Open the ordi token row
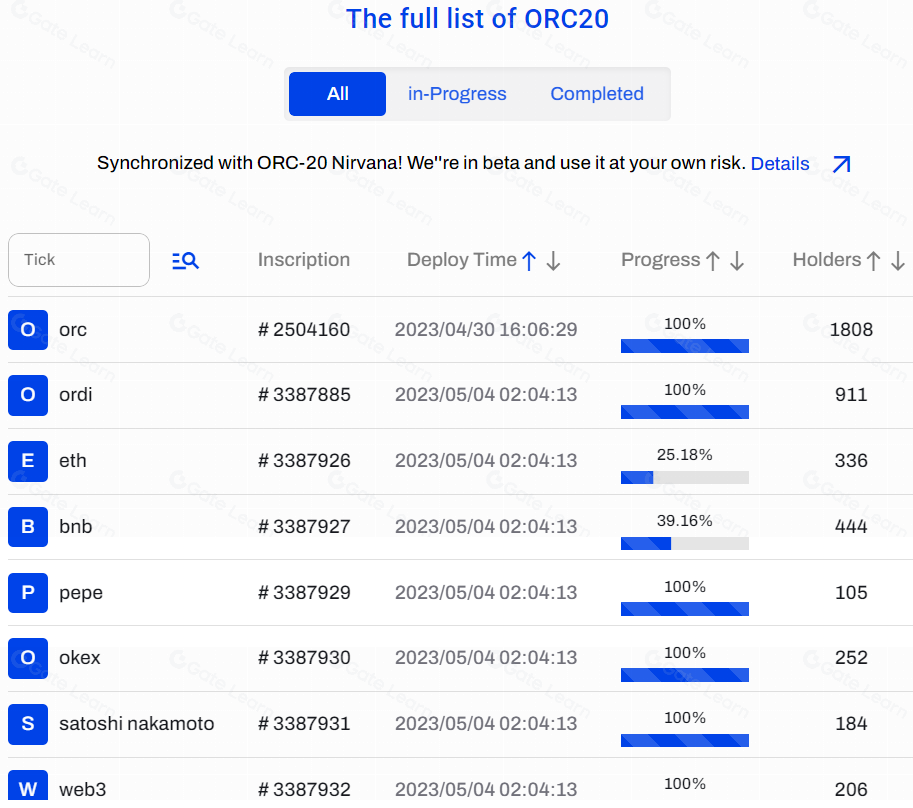 (76, 395)
